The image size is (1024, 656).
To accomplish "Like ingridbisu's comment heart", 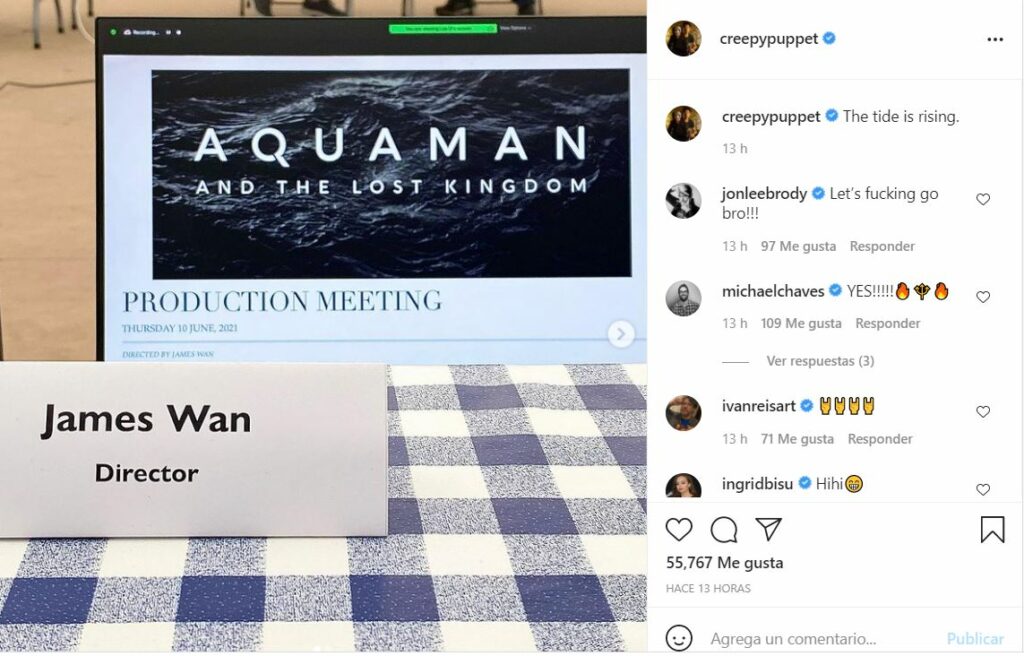I will (983, 489).
